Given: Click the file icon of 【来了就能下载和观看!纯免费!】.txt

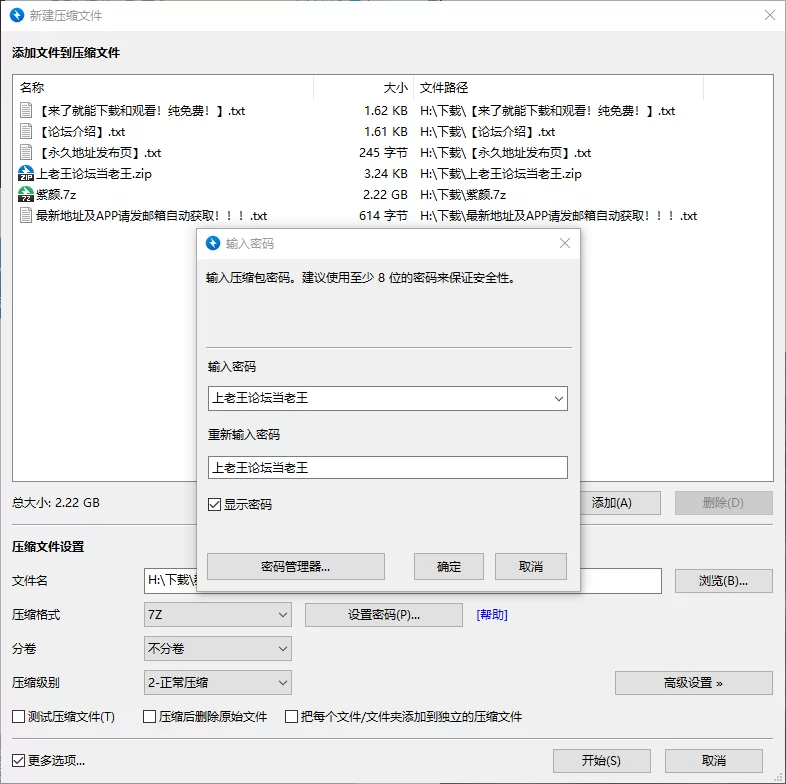Looking at the screenshot, I should tap(26, 110).
